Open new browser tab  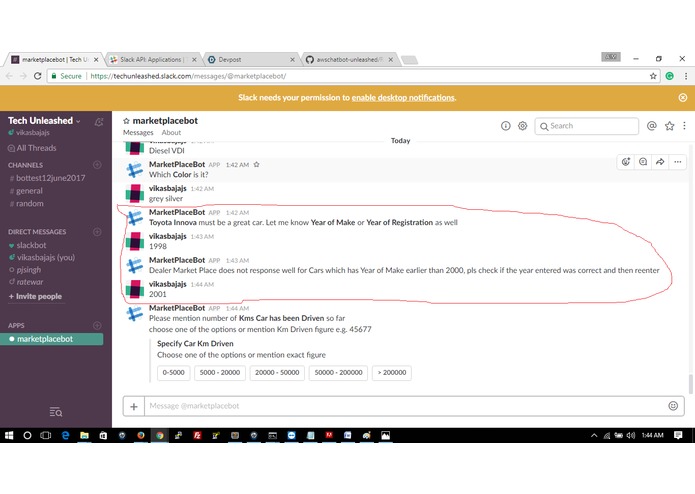tap(410, 60)
